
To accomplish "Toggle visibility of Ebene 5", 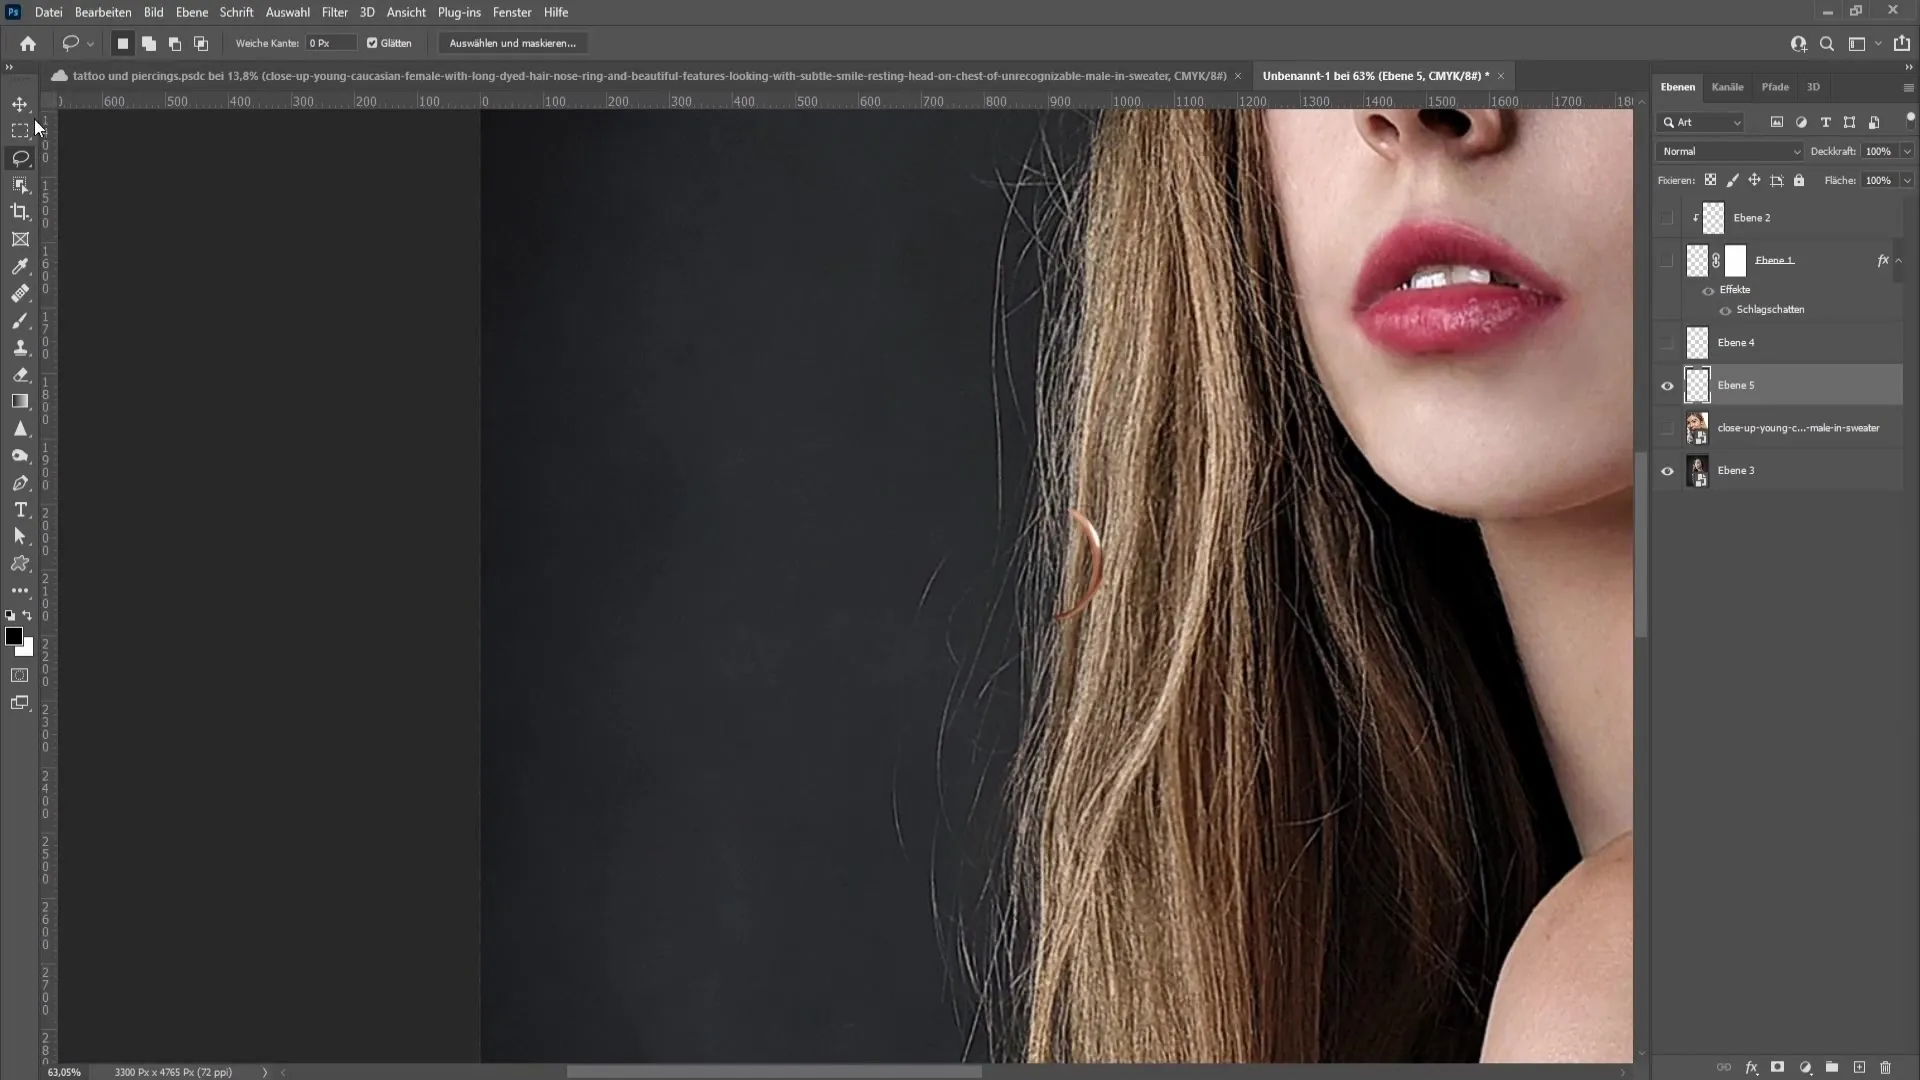I will tap(1667, 385).
